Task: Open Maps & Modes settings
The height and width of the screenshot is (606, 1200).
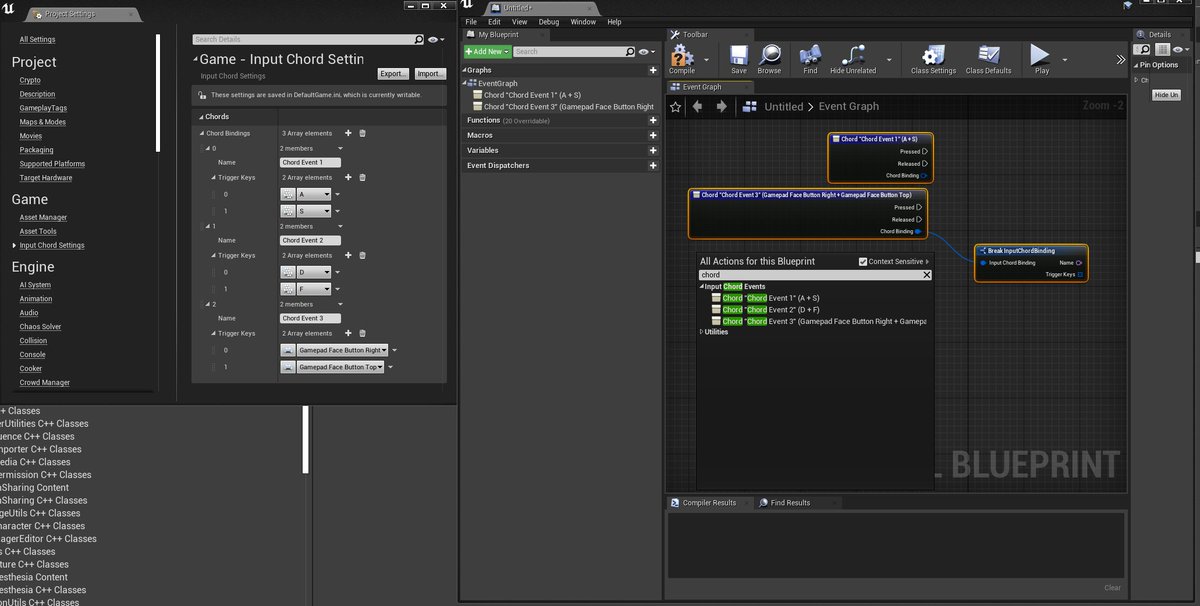Action: pyautogui.click(x=43, y=122)
